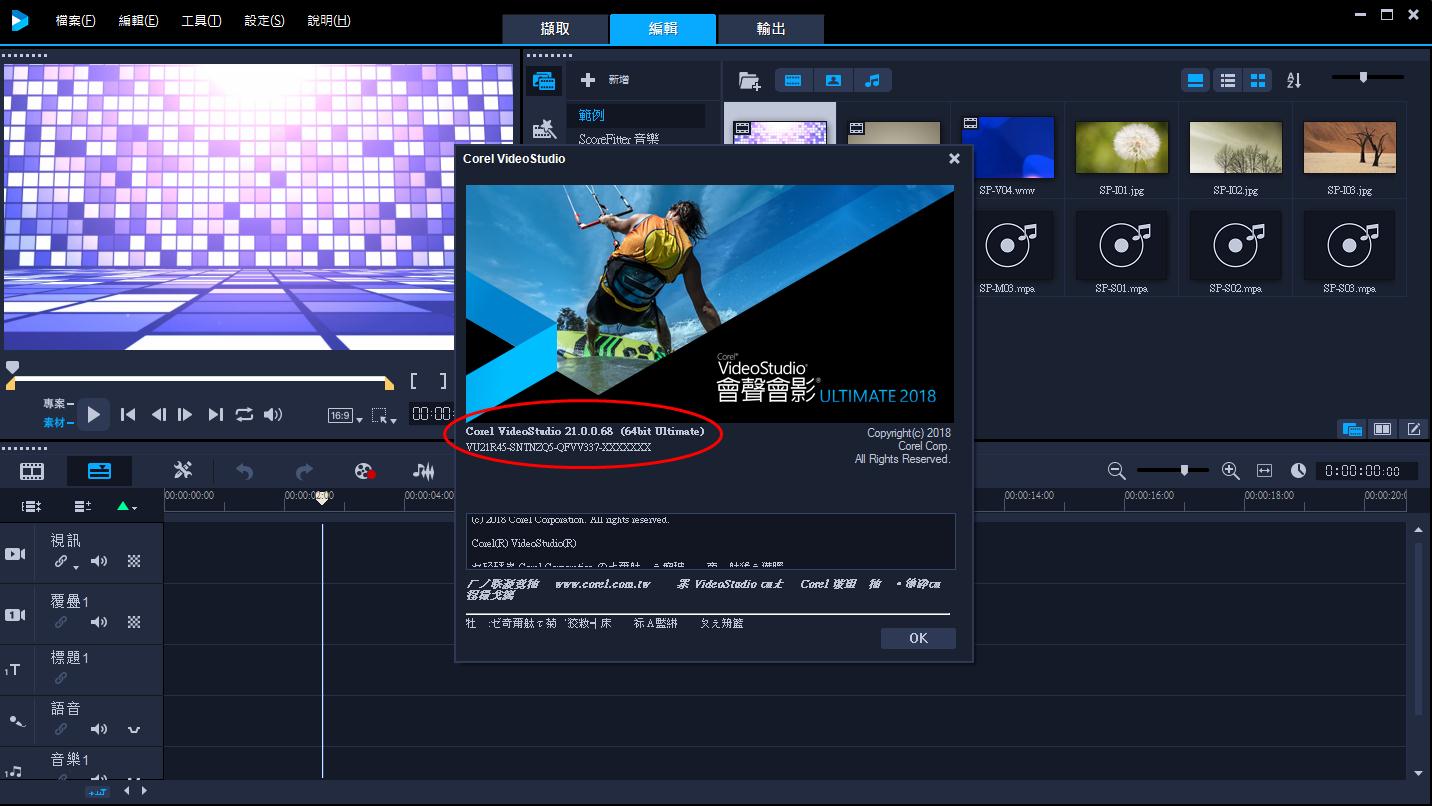Open the 16:9 aspect ratio dropdown
The height and width of the screenshot is (806, 1432).
click(x=345, y=415)
